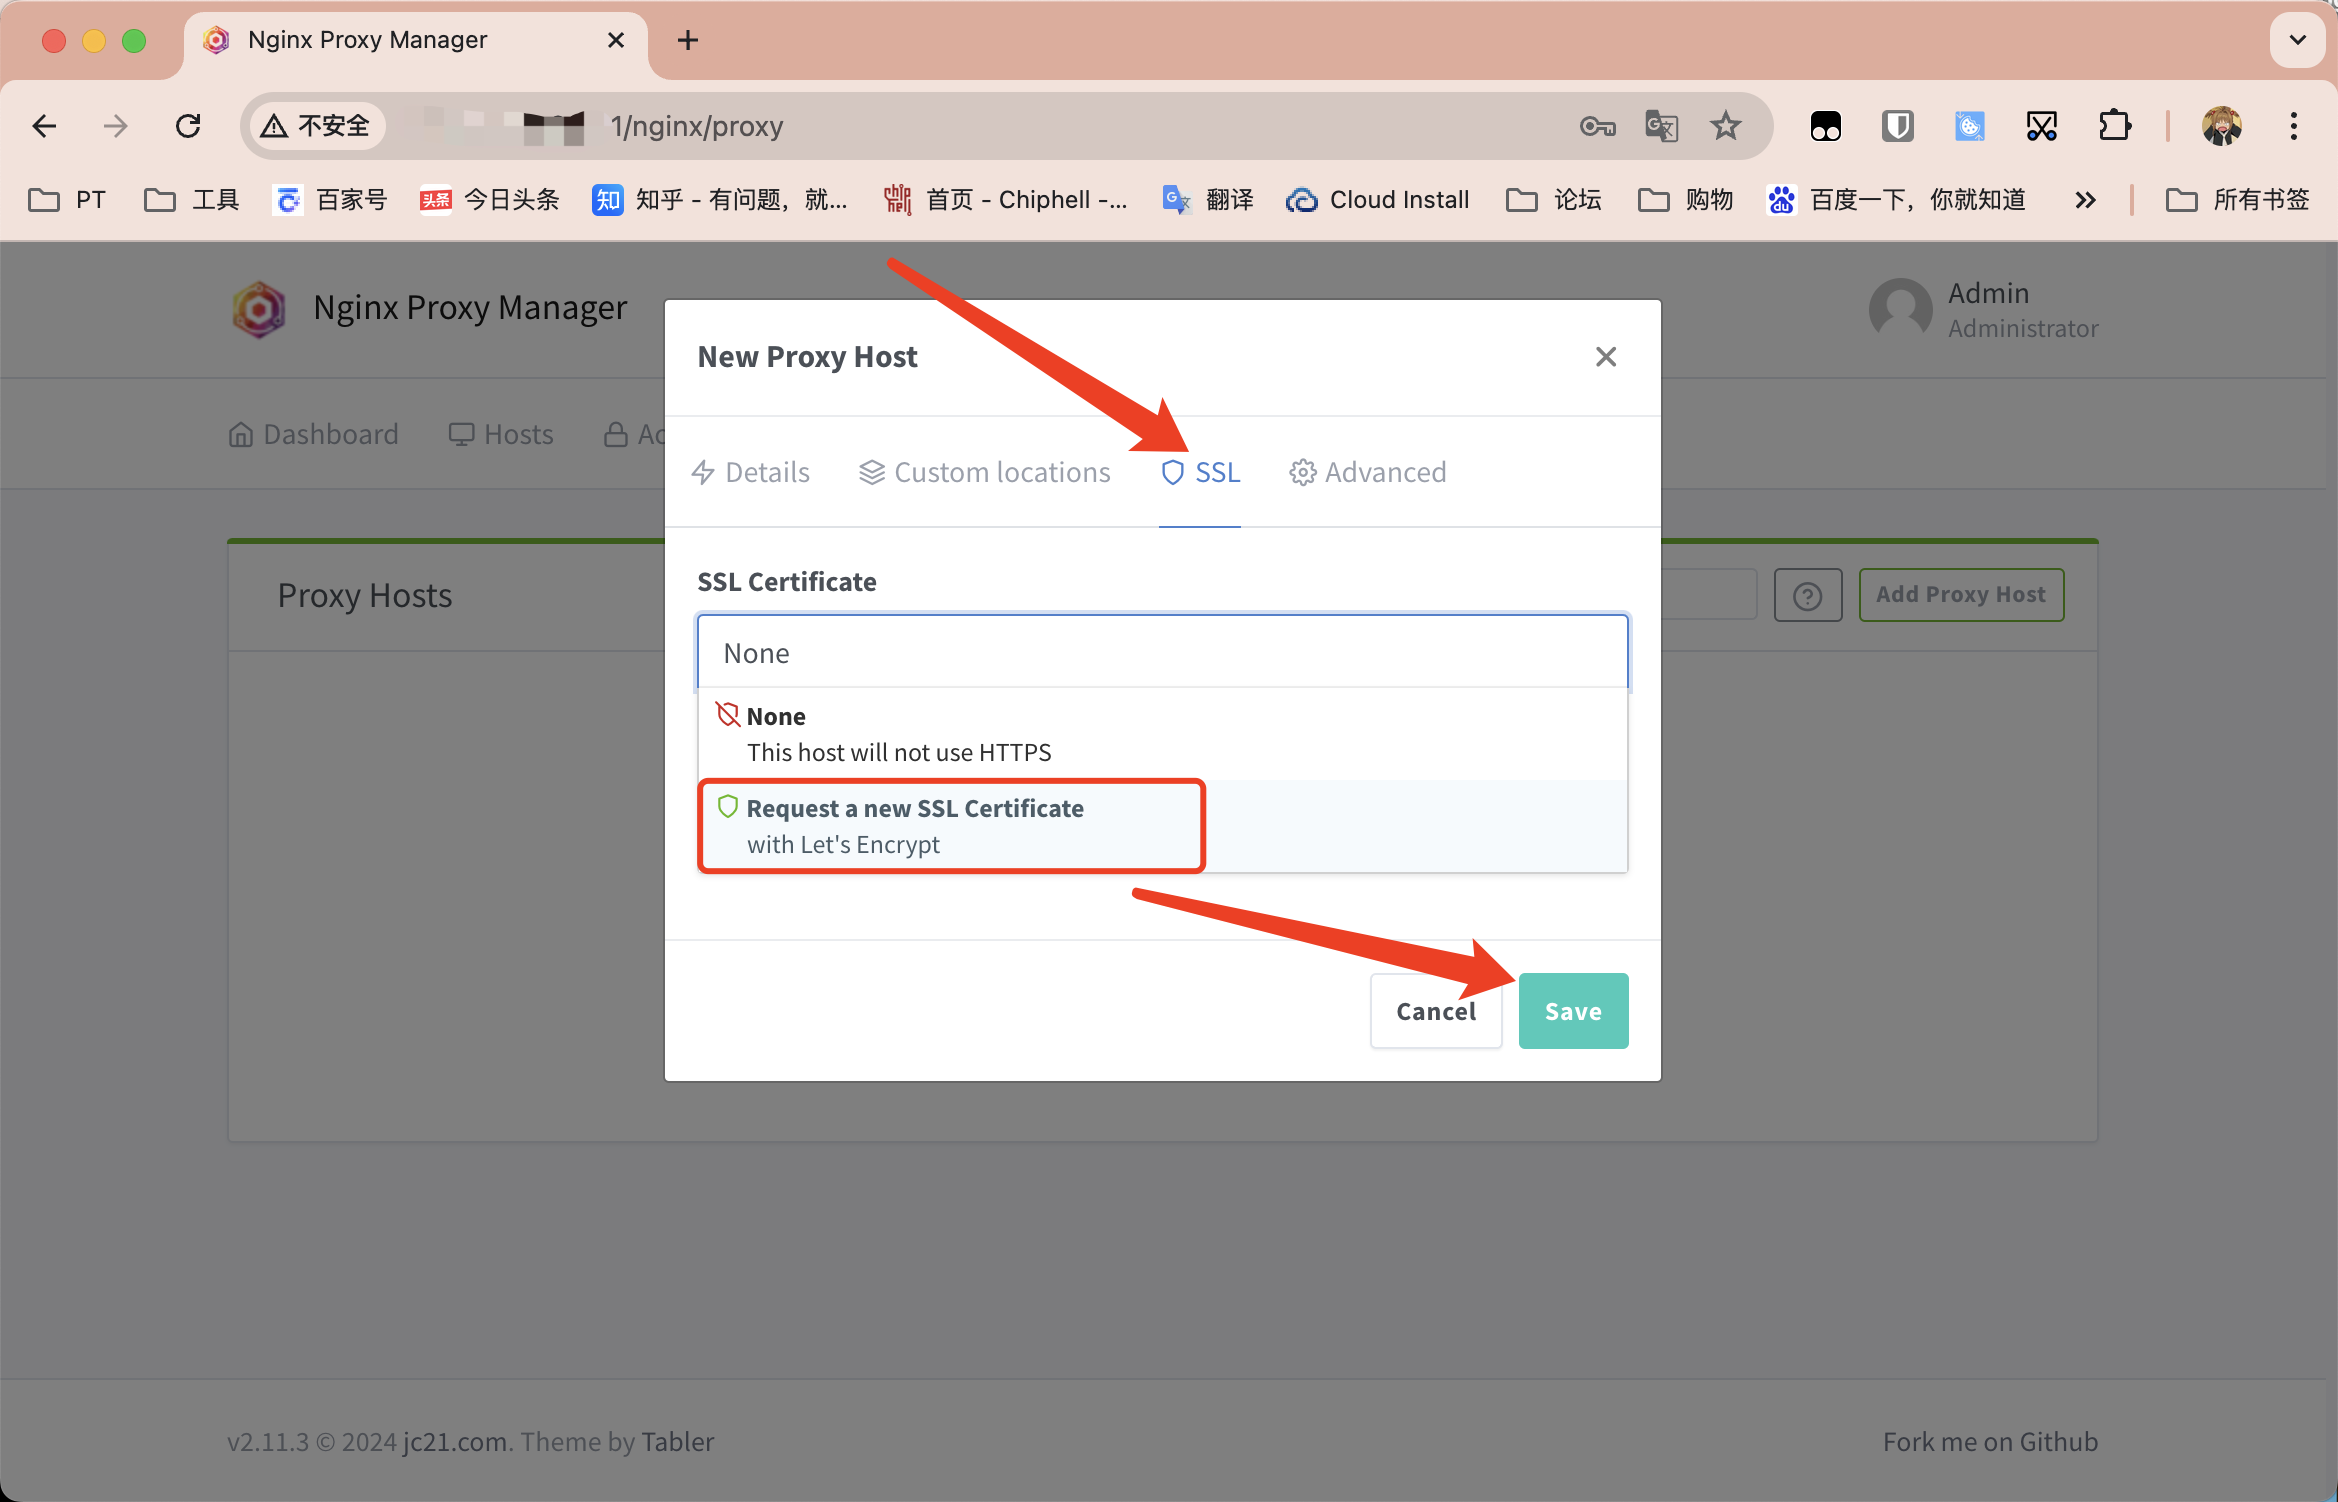Open the 购物 bookmark folder
Screen dimensions: 2338x1502
(1686, 200)
